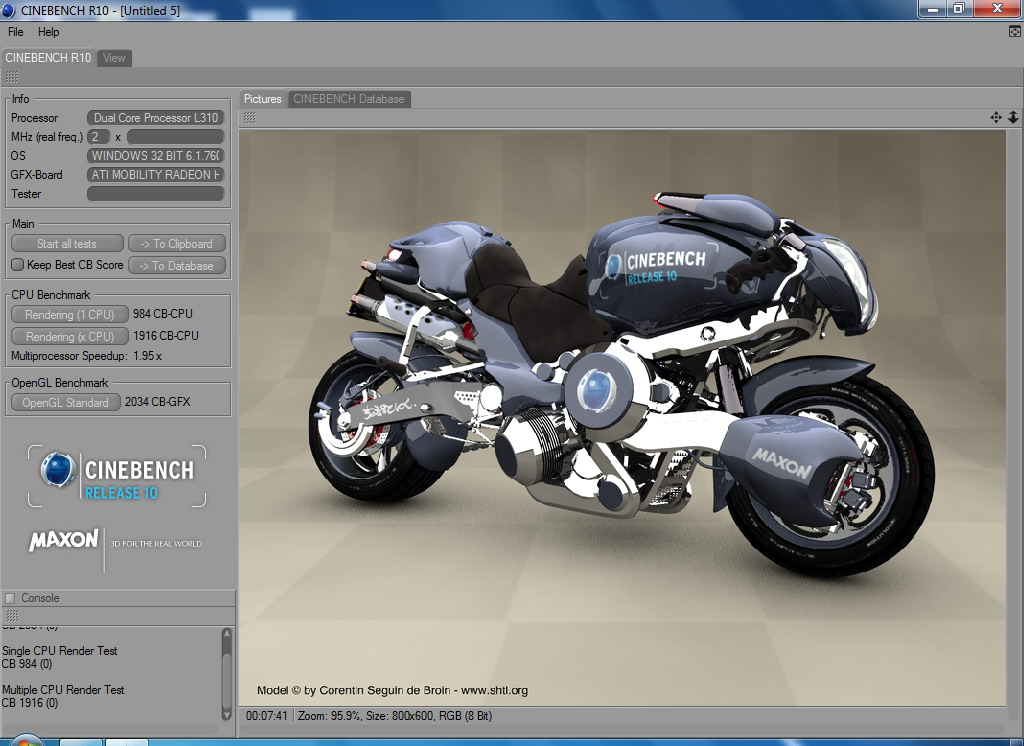This screenshot has width=1024, height=746.
Task: Click Multiple CPU Render Test console line
Action: point(63,690)
